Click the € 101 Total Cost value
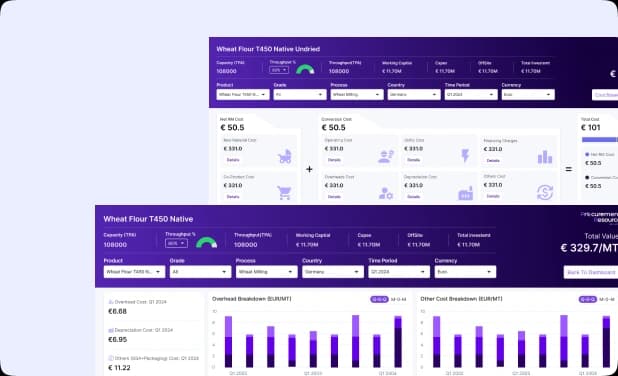Image resolution: width=618 pixels, height=376 pixels. pos(590,127)
